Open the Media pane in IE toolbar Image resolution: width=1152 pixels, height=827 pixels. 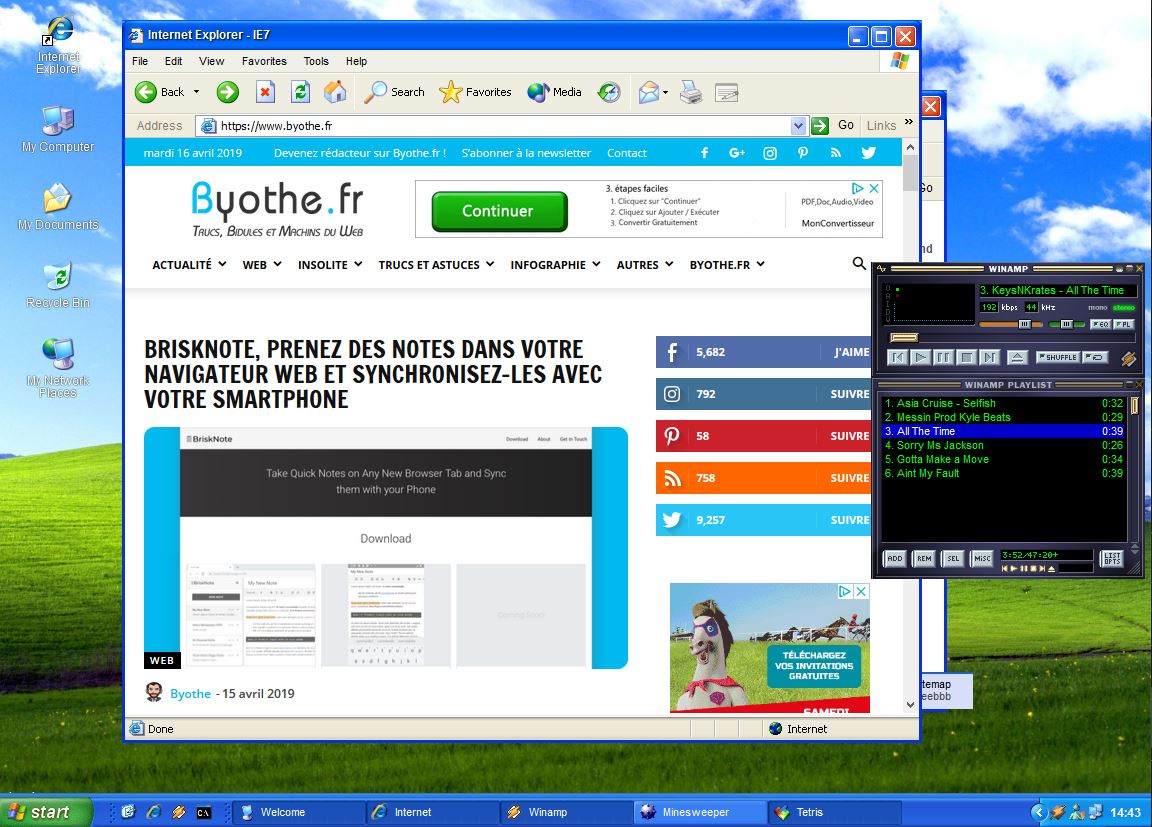click(555, 92)
